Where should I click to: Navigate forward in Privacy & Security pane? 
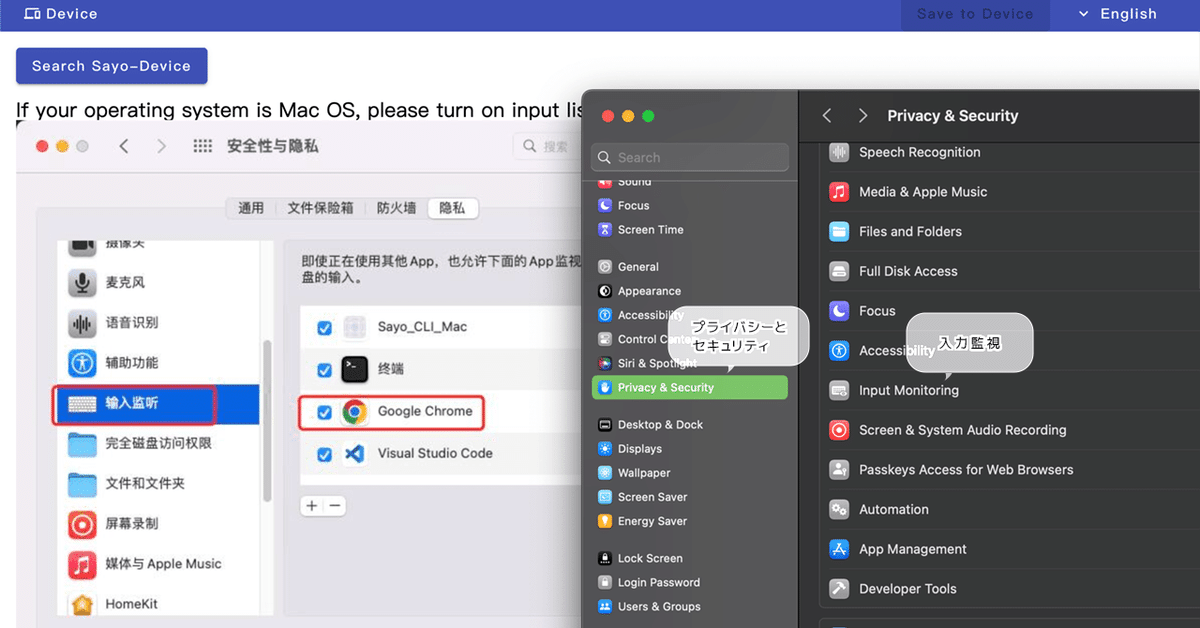coord(863,116)
